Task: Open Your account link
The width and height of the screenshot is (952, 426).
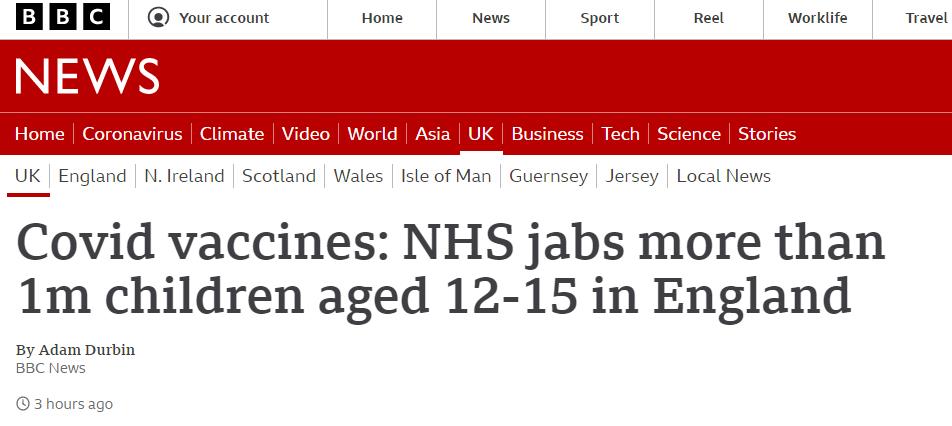Action: 224,18
